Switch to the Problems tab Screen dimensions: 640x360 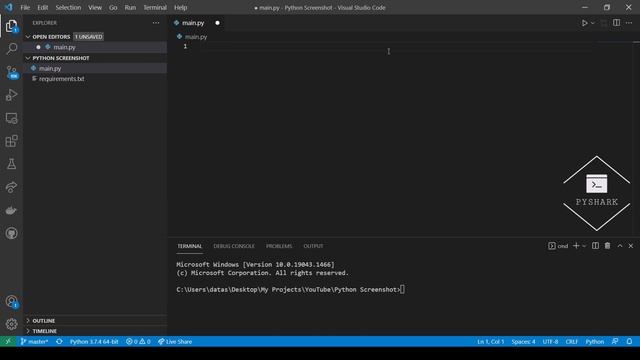[x=279, y=246]
